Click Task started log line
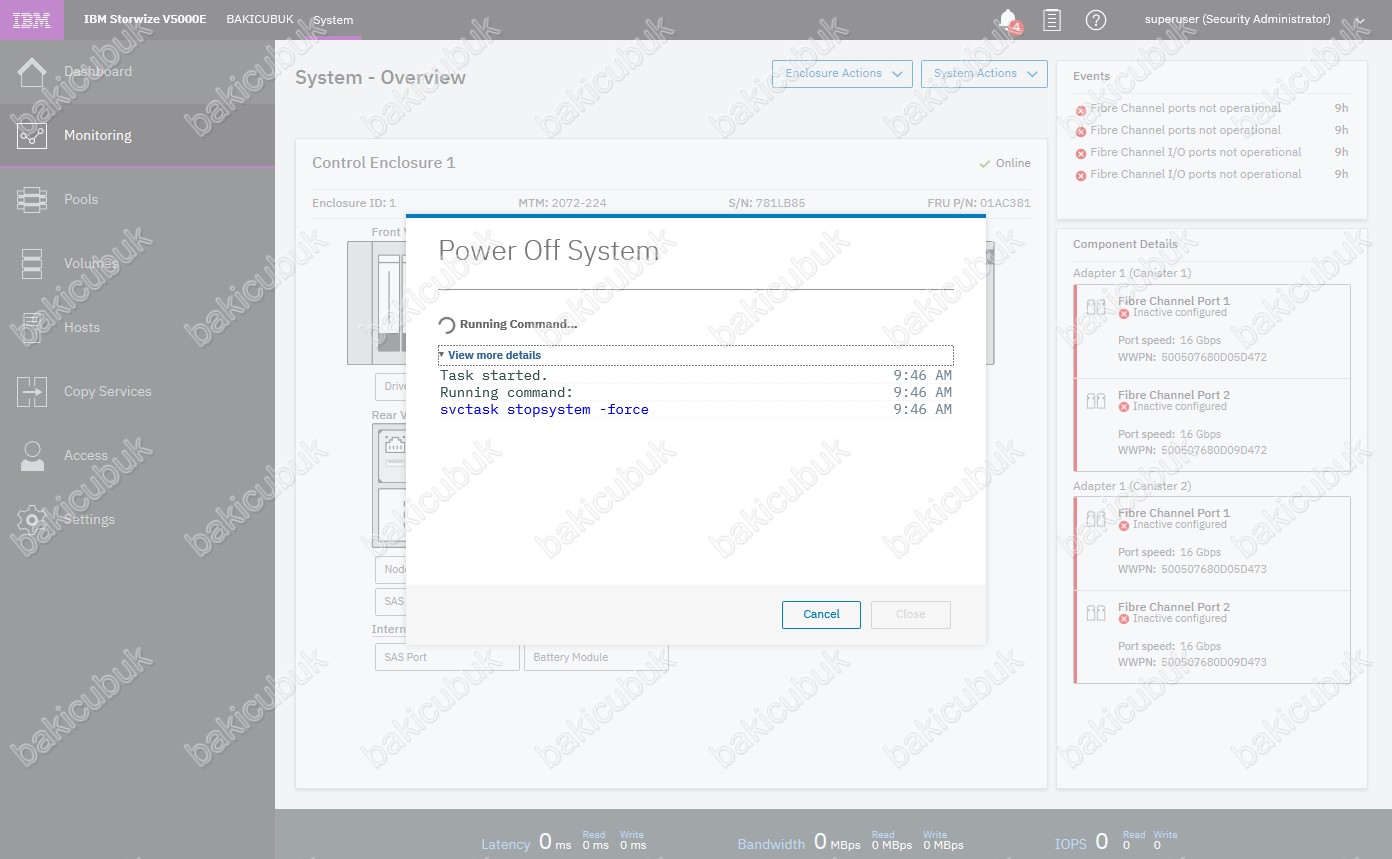The image size is (1392, 859). tap(494, 375)
